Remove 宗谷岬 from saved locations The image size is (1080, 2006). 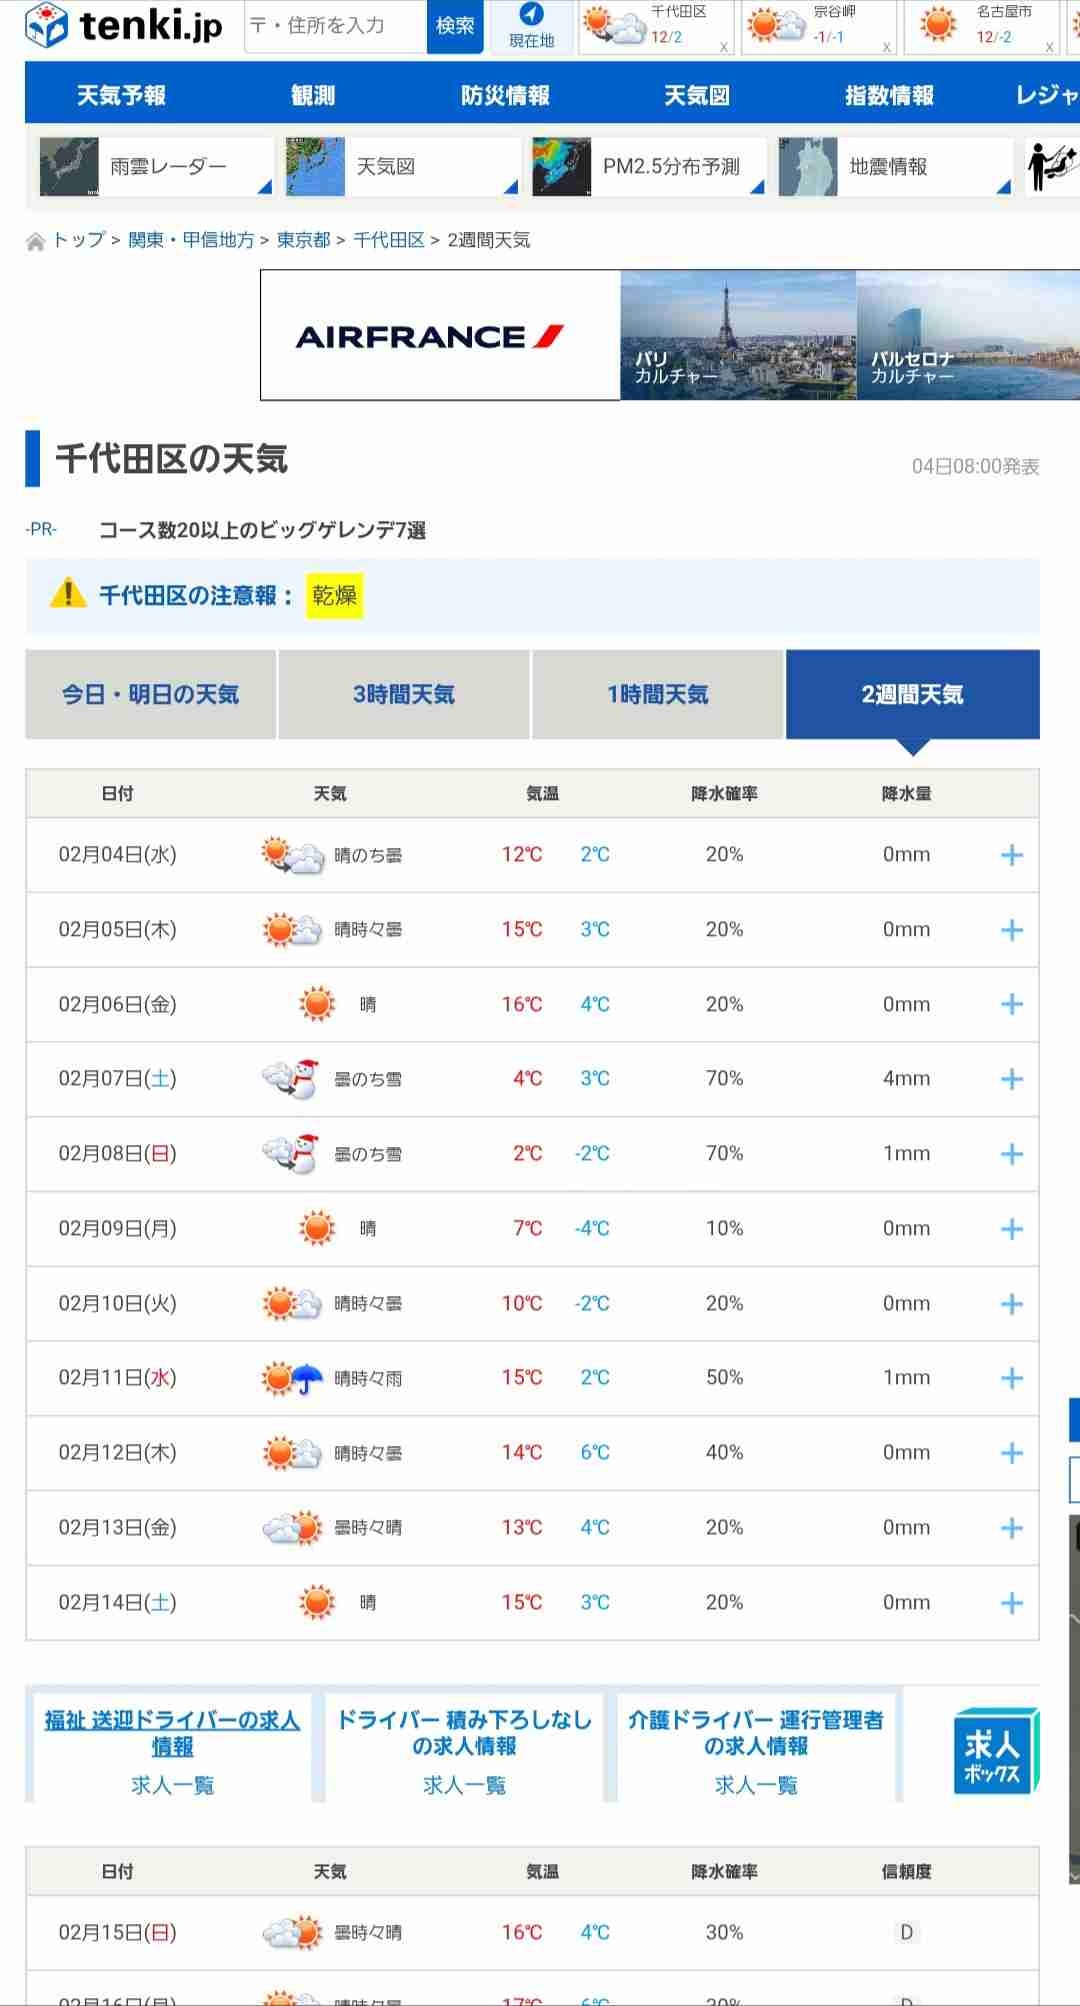click(886, 47)
